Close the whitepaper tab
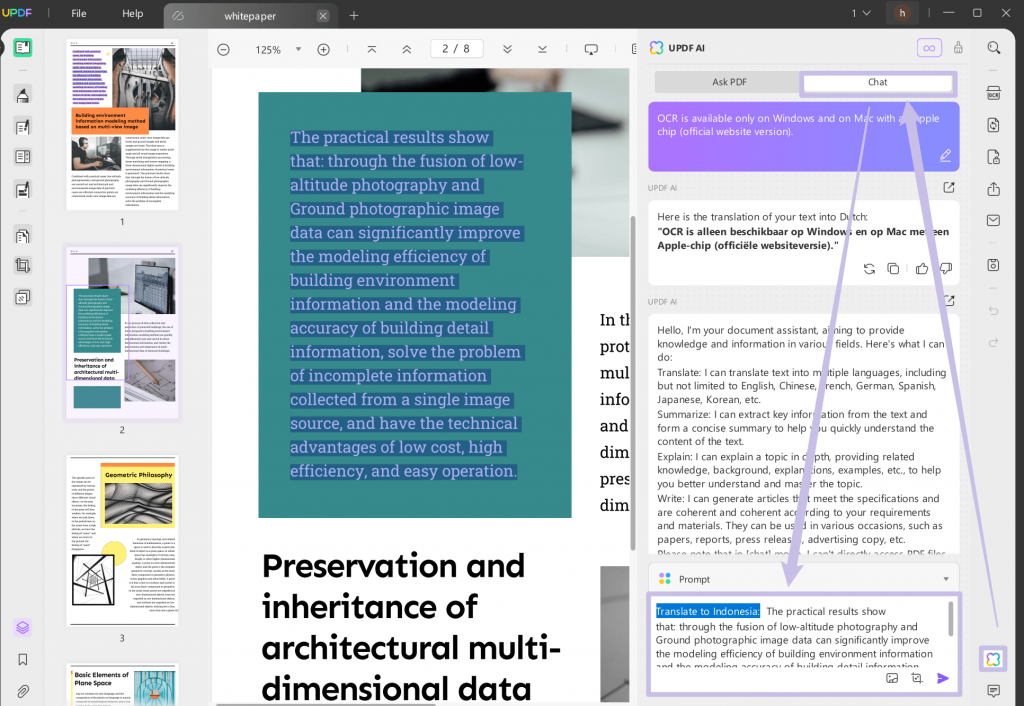The width and height of the screenshot is (1024, 706). click(x=323, y=16)
